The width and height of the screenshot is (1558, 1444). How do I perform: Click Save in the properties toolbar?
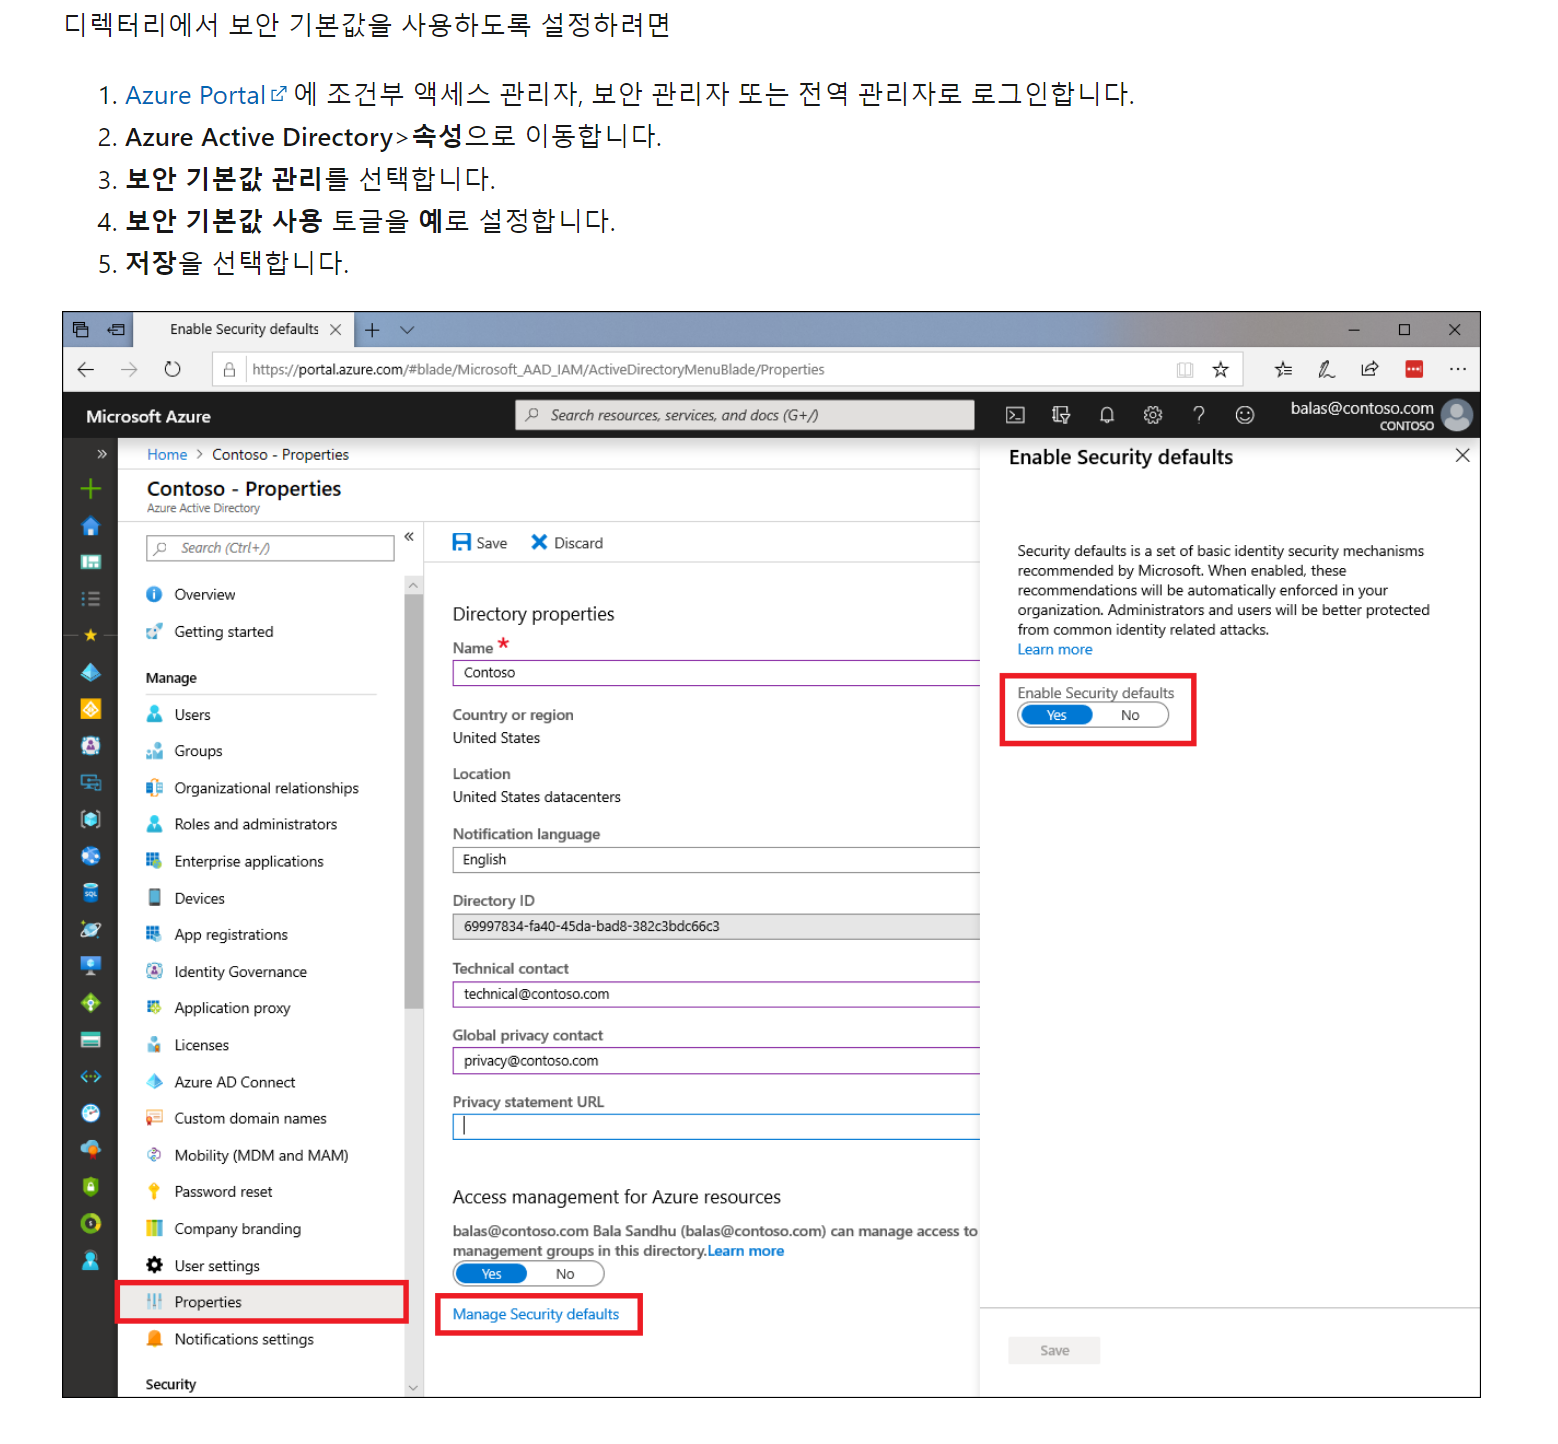tap(480, 543)
